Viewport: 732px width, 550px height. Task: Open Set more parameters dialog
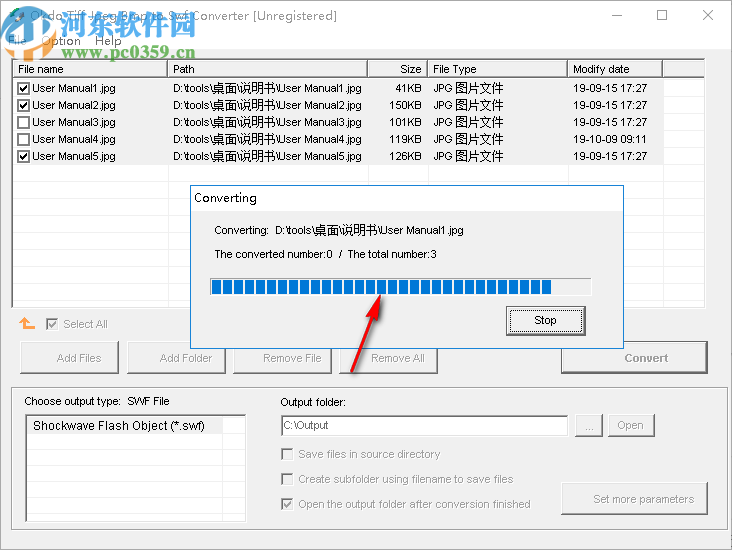[634, 499]
